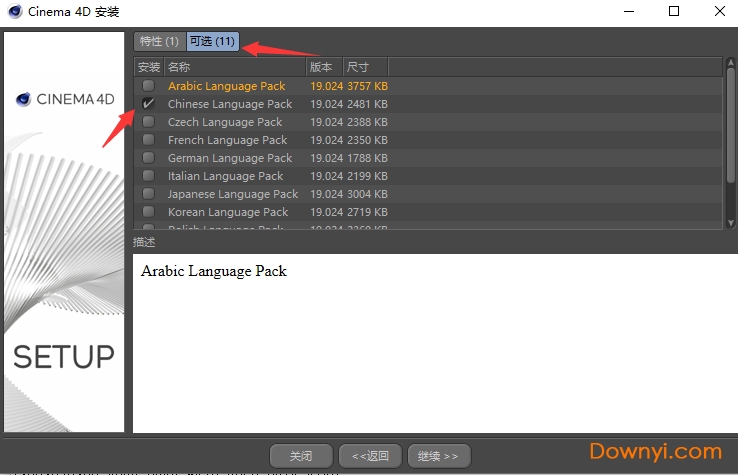Image resolution: width=738 pixels, height=475 pixels.
Task: Tick the Czech Language Pack checkbox
Action: [149, 122]
